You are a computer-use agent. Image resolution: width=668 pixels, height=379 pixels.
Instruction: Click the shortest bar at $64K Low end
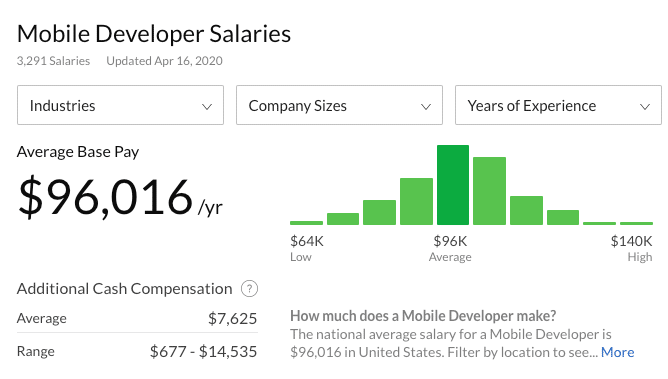(306, 223)
